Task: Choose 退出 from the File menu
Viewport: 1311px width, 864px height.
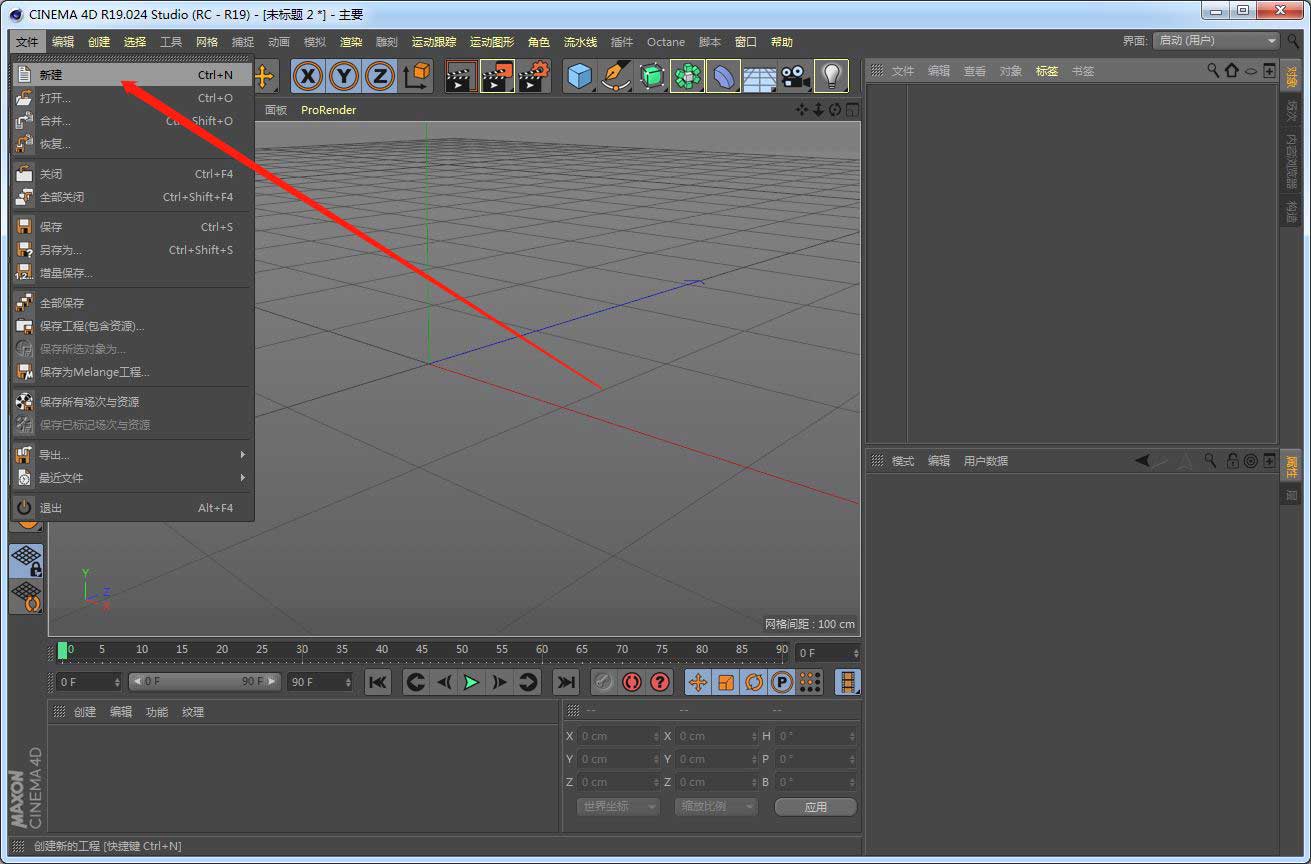Action: (131, 508)
